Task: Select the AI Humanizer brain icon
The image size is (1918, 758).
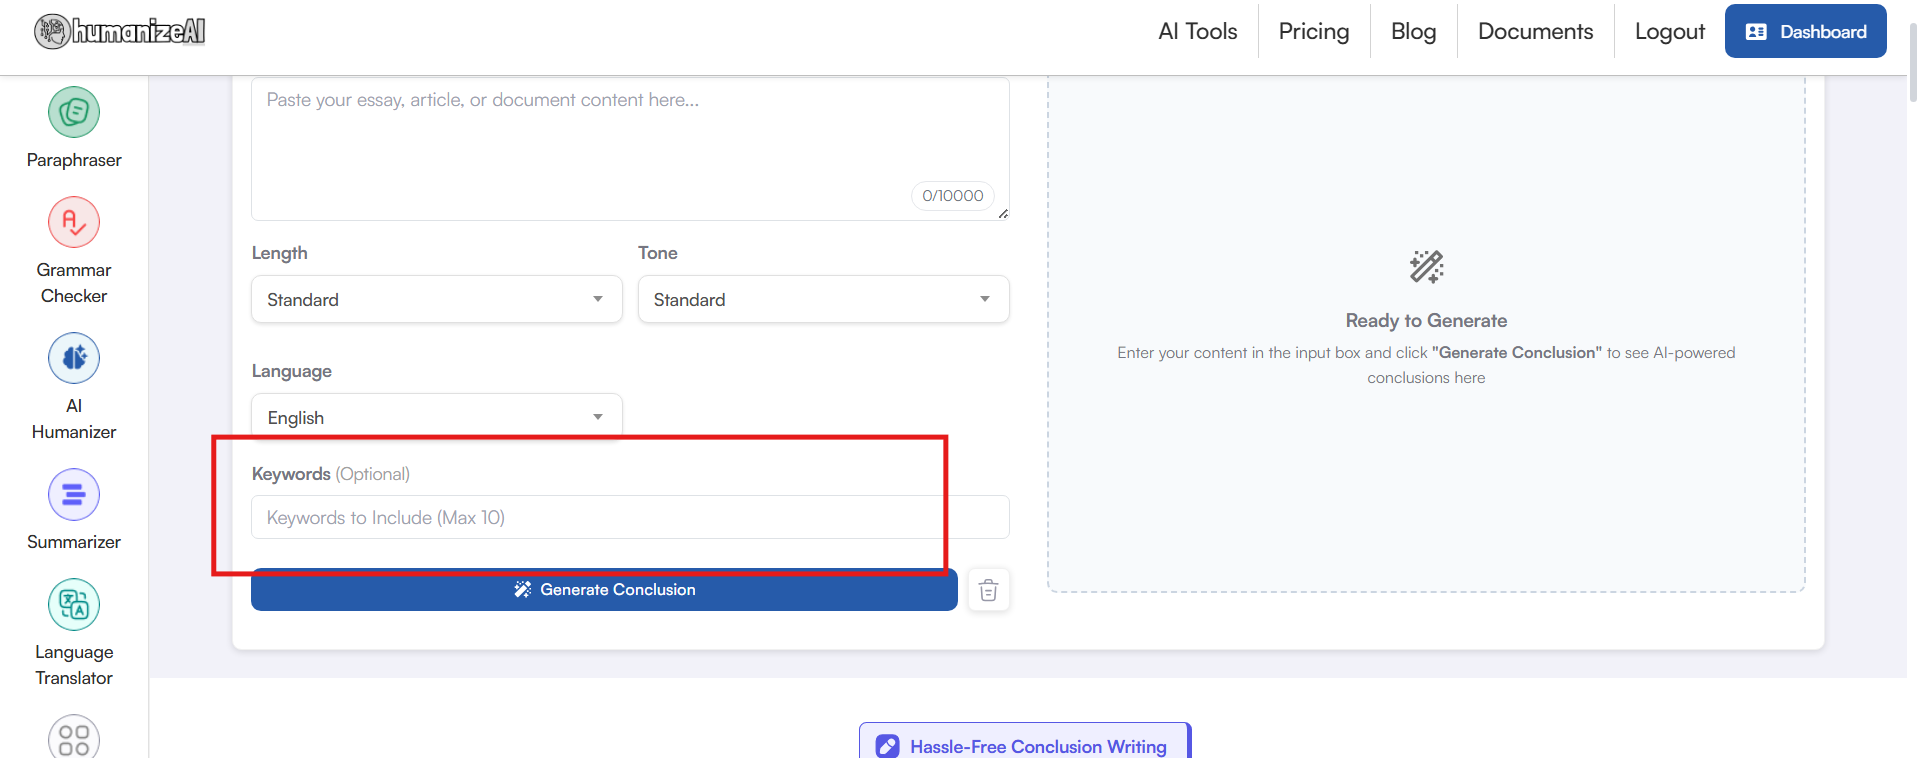Action: [74, 358]
